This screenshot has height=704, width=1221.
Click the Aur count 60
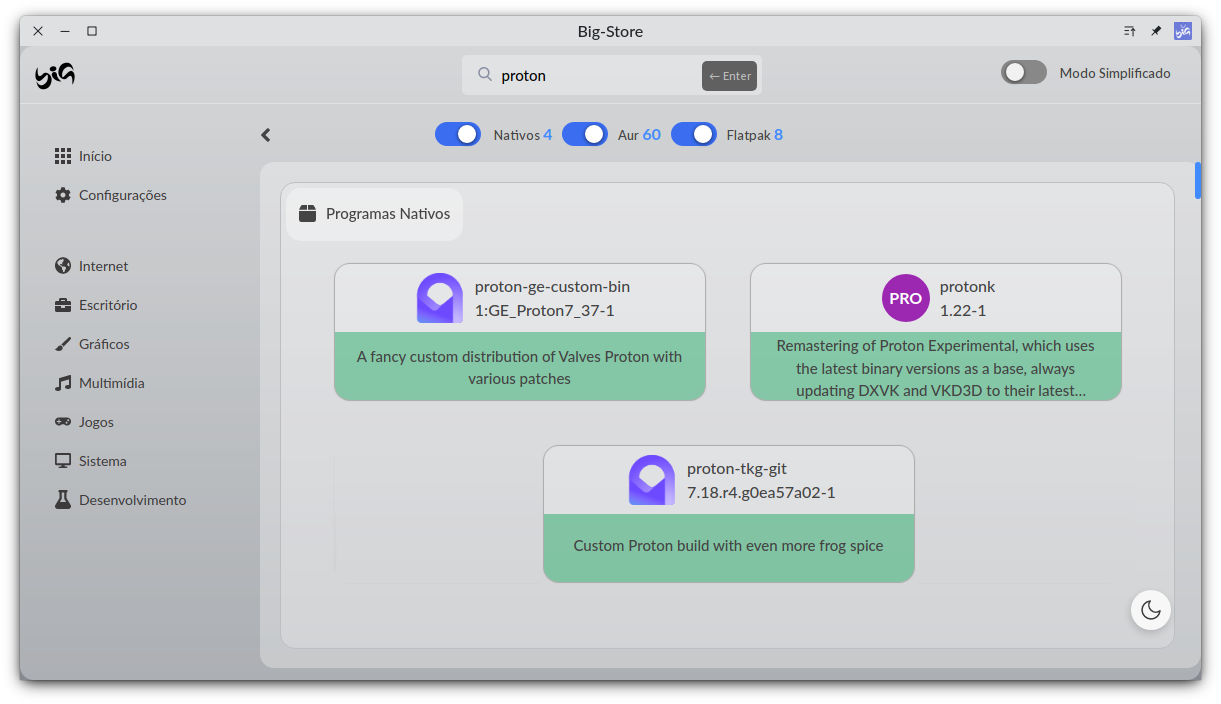pos(652,134)
